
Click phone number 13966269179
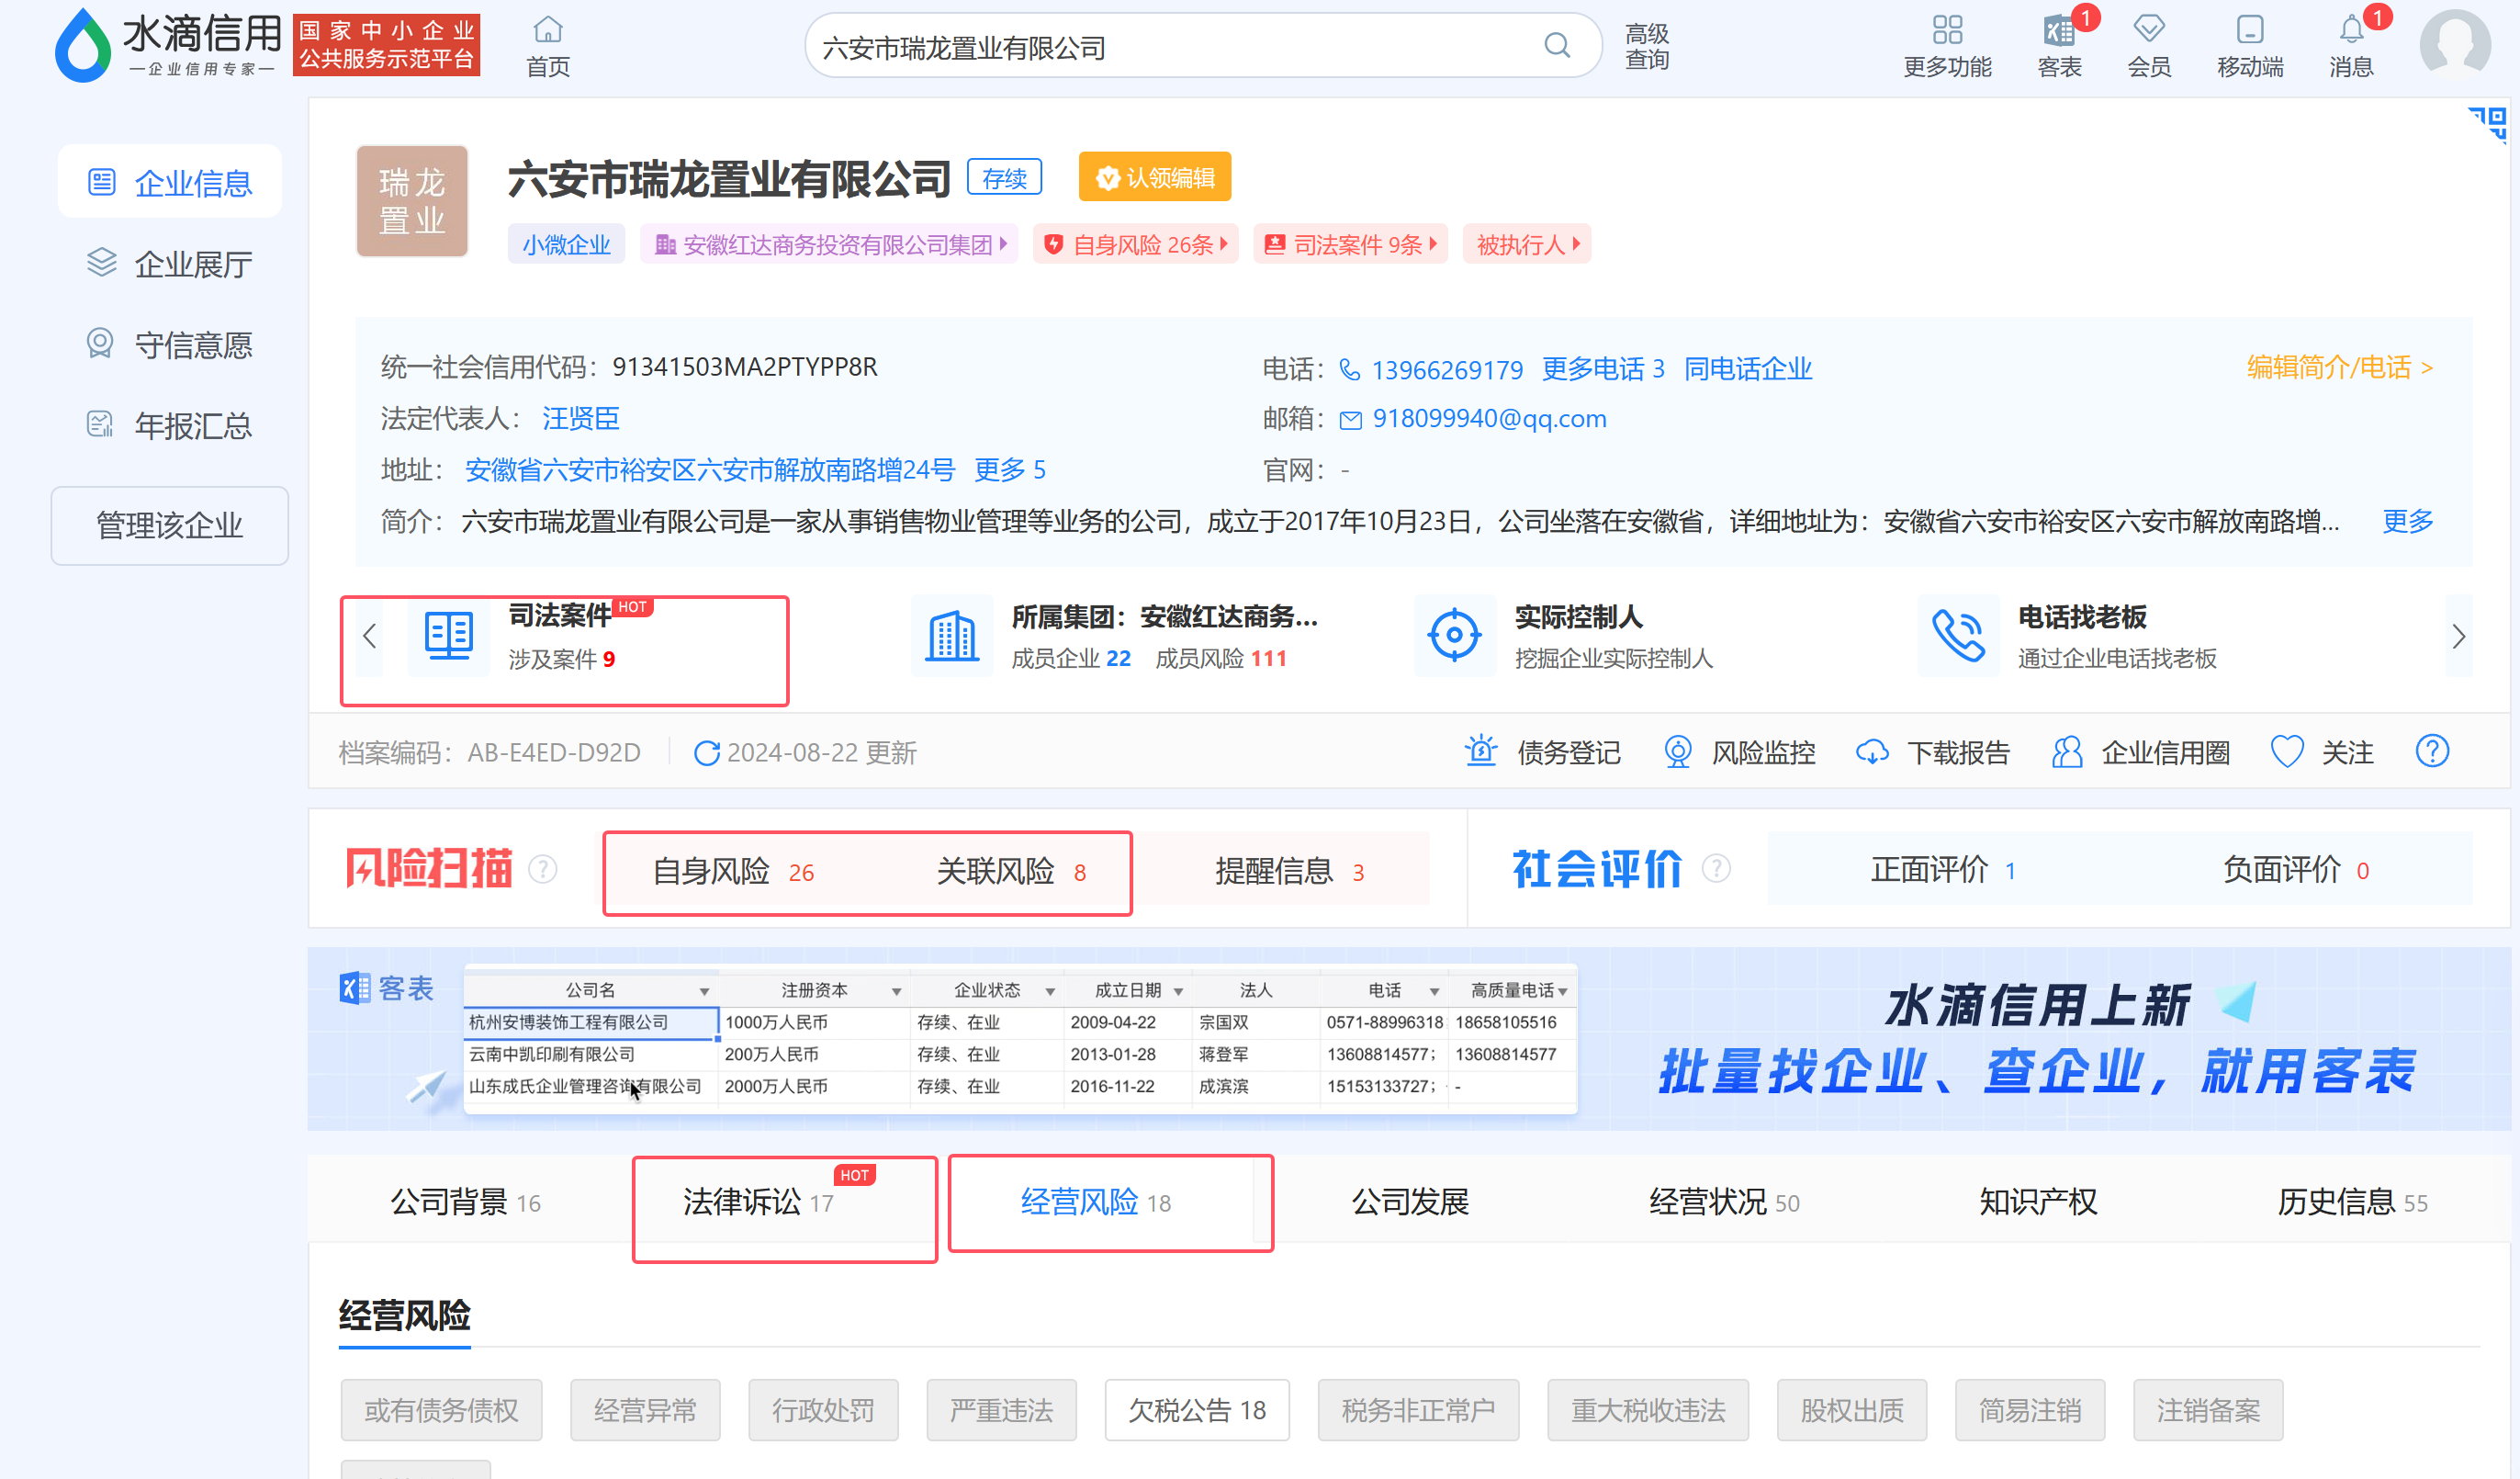point(1446,369)
